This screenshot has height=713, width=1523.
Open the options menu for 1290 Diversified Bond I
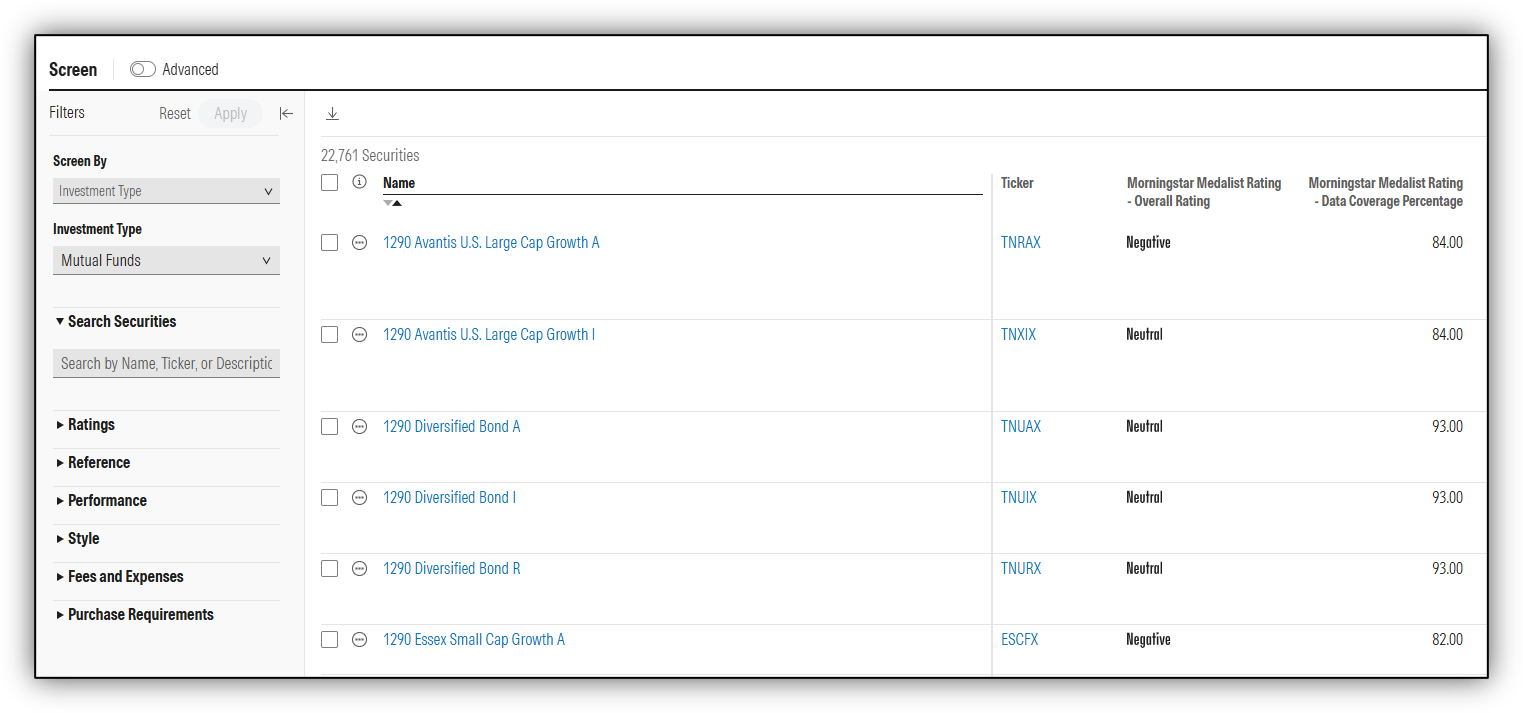(x=360, y=498)
